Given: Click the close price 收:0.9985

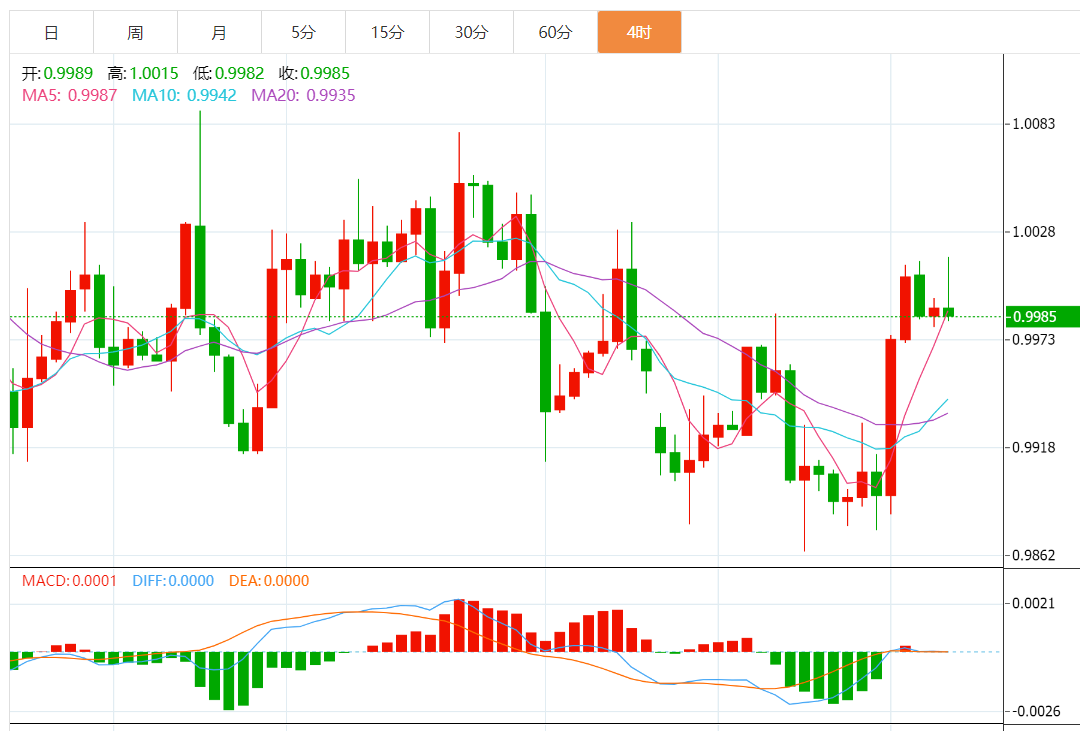Looking at the screenshot, I should [315, 73].
